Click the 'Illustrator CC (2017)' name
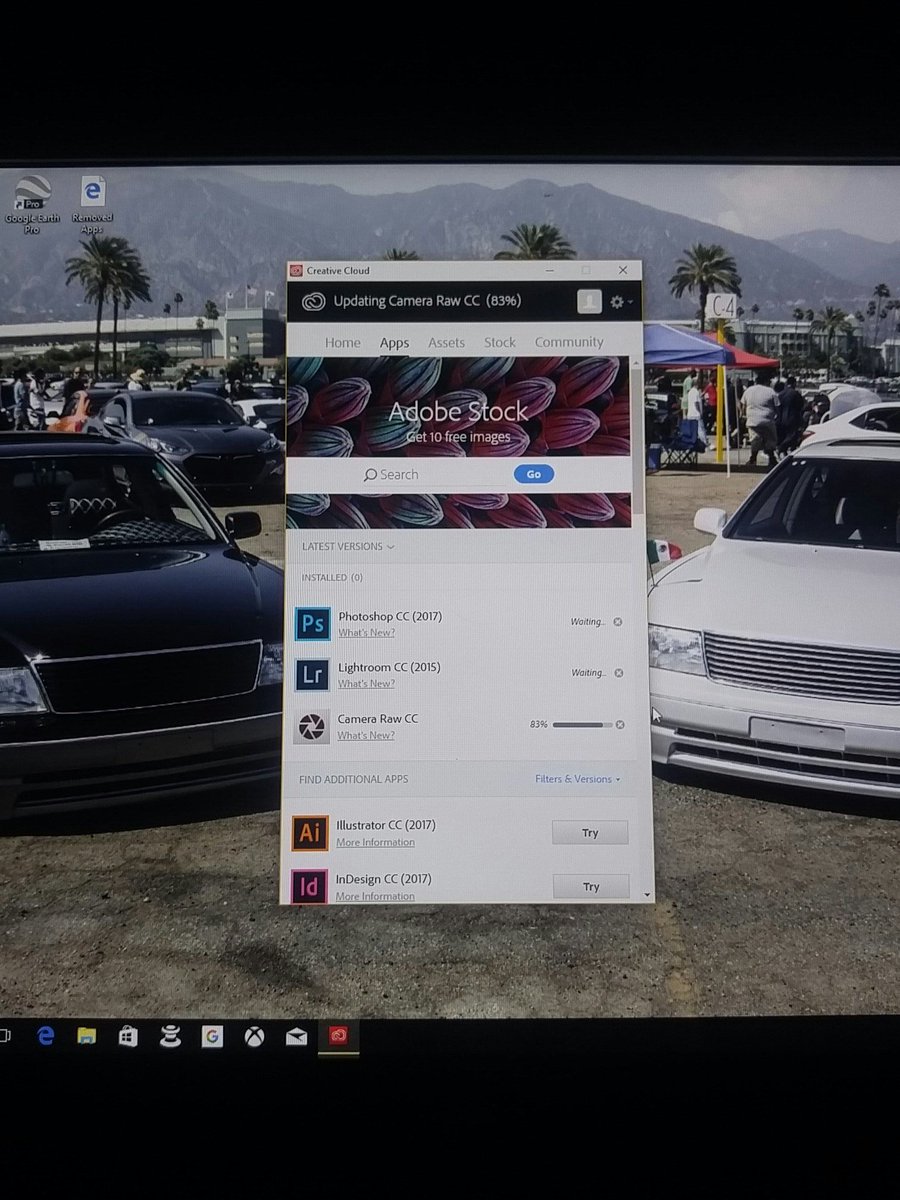Screen dimensions: 900x1200 [386, 825]
